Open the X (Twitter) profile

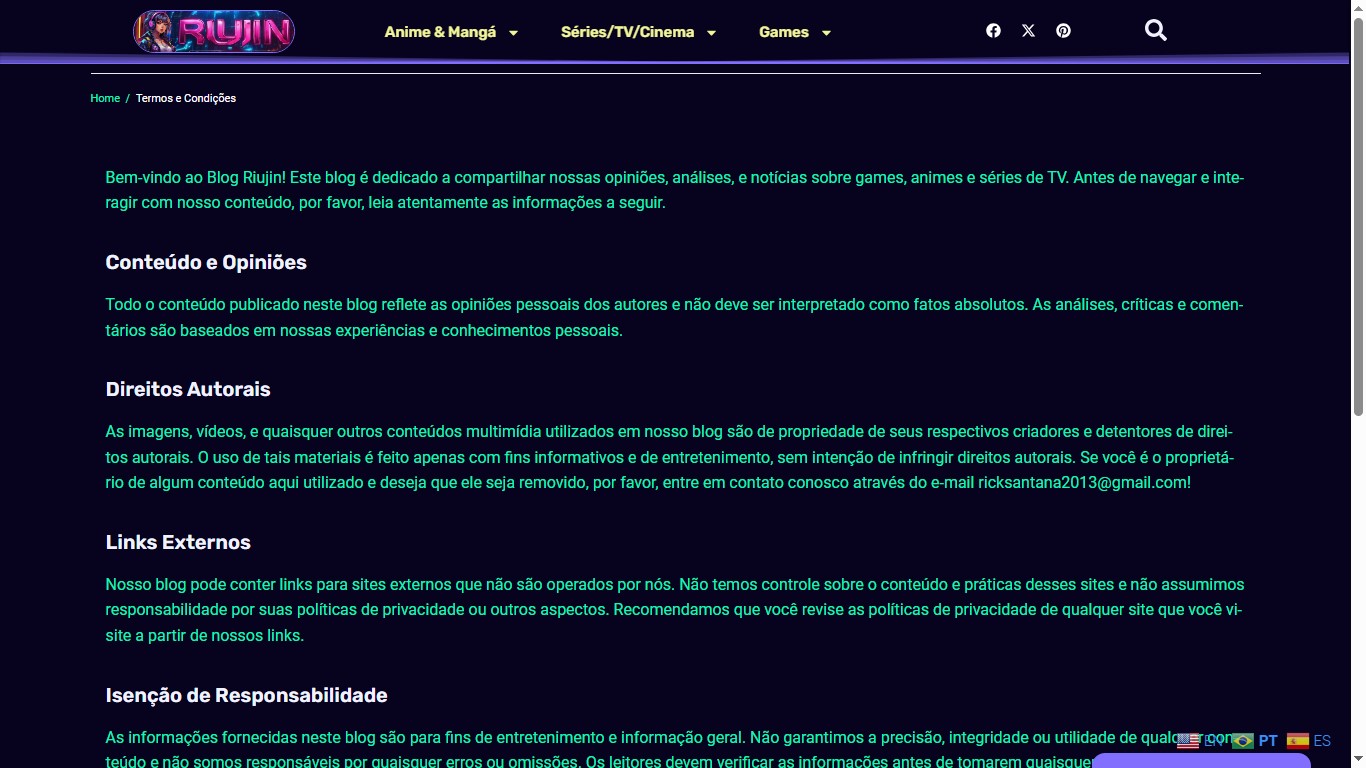pyautogui.click(x=1028, y=30)
